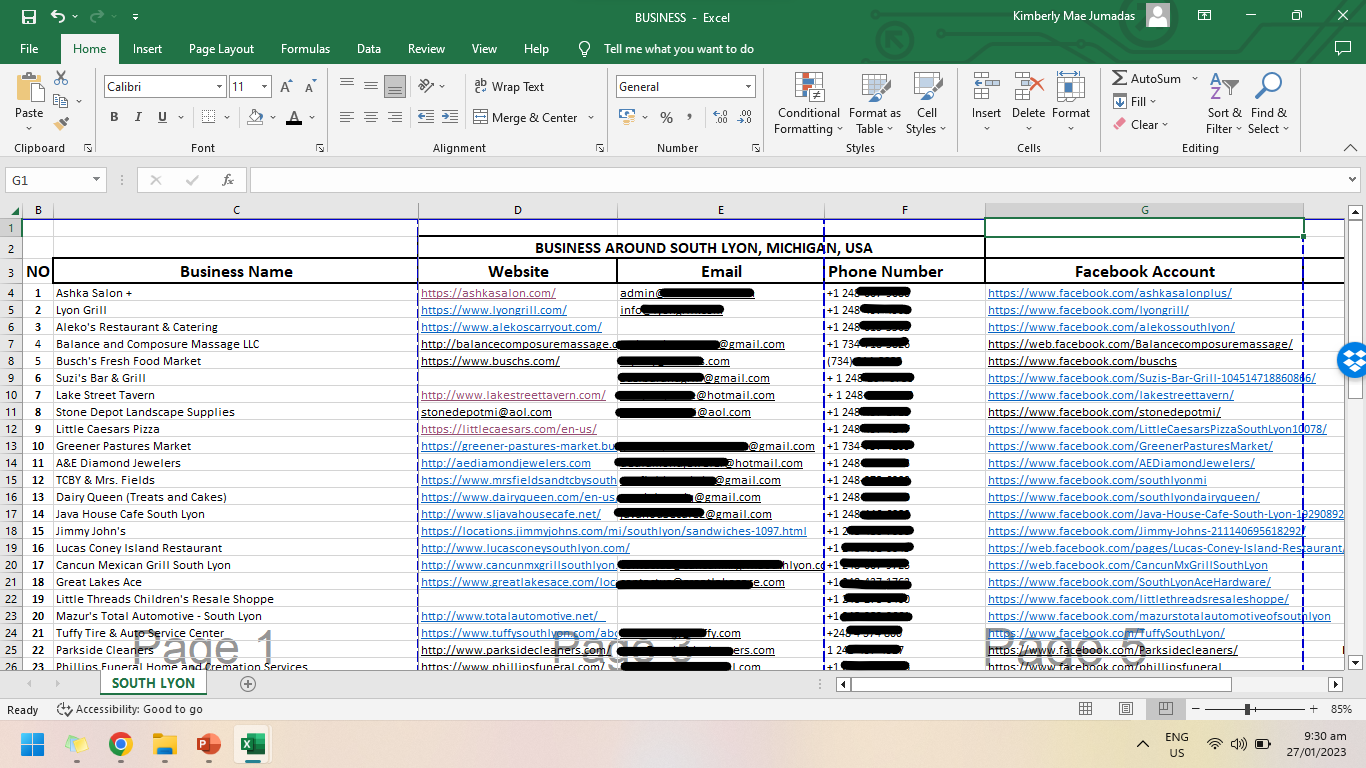The image size is (1366, 768).
Task: Click into the formula bar
Action: click(x=796, y=180)
